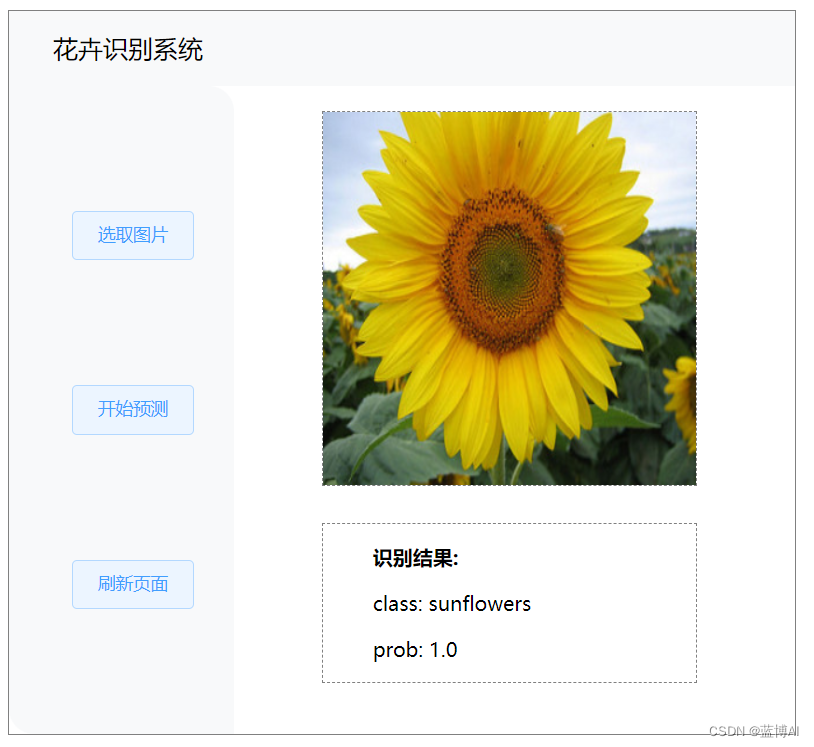Click the CSDN @蓝博AI watermark

(754, 731)
